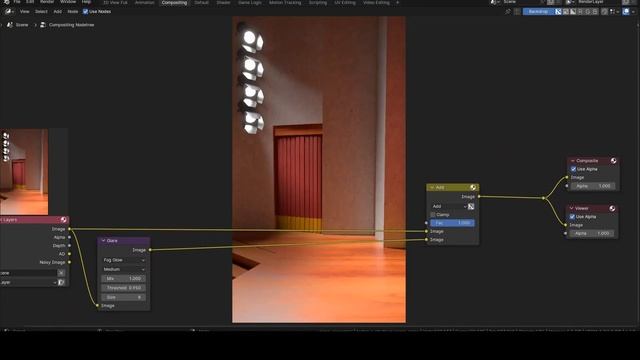Viewport: 640px width, 360px height.
Task: Switch to the UV Editing workspace tab
Action: (x=345, y=2)
